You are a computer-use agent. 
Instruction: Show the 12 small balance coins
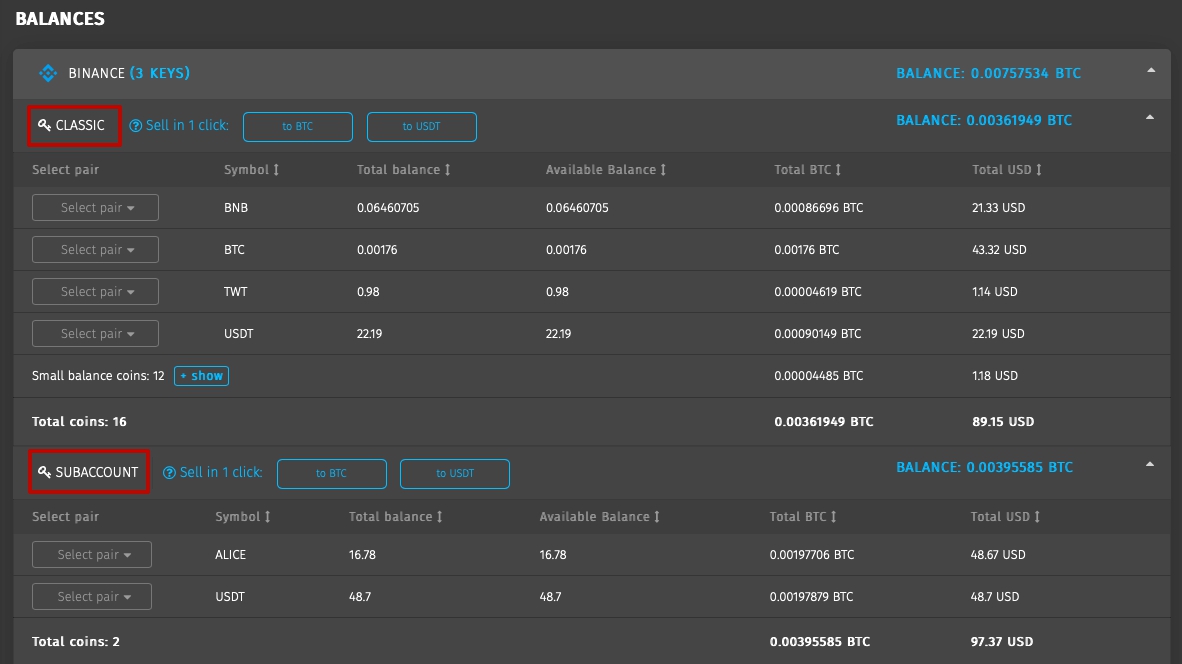(x=201, y=375)
